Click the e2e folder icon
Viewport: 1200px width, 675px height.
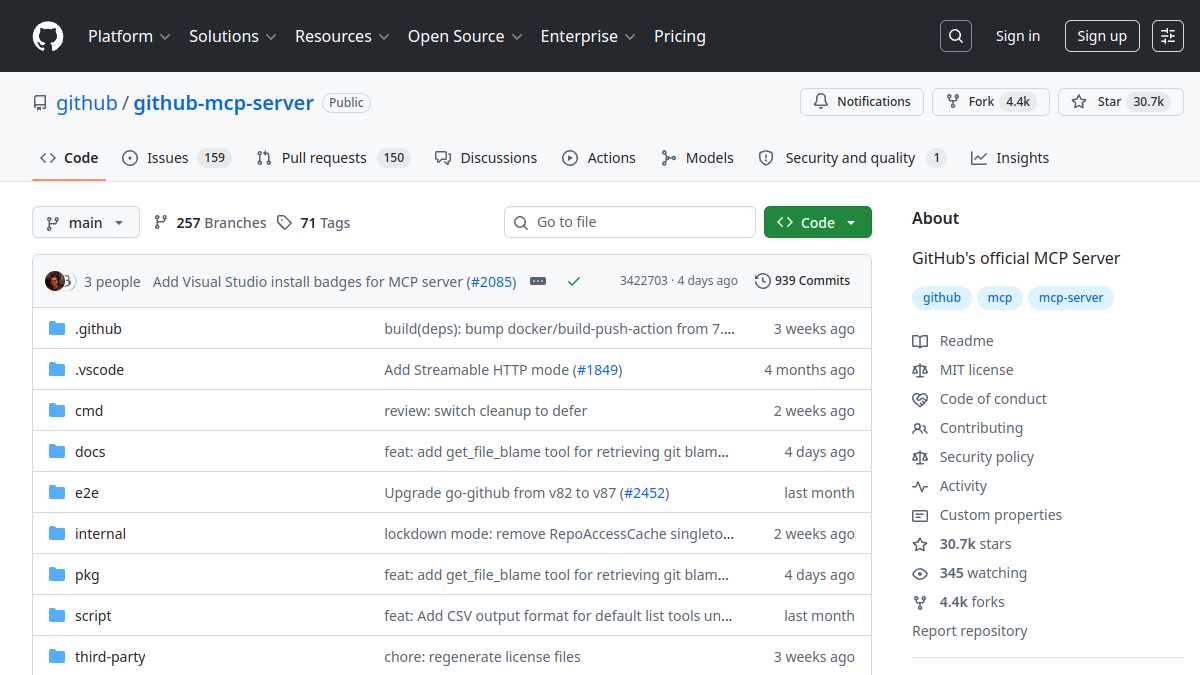[57, 493]
